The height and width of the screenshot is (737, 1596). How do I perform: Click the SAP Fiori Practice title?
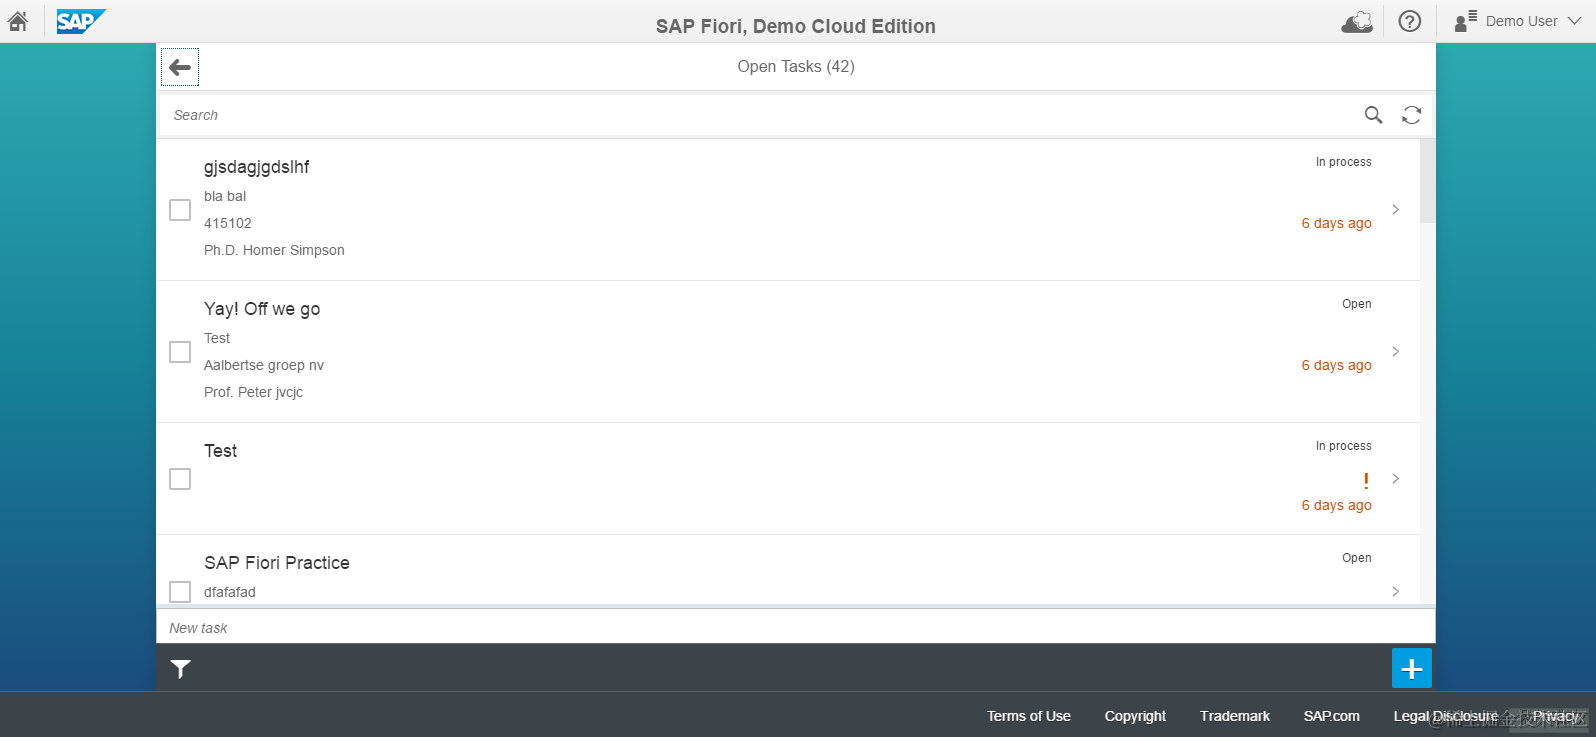click(x=277, y=563)
